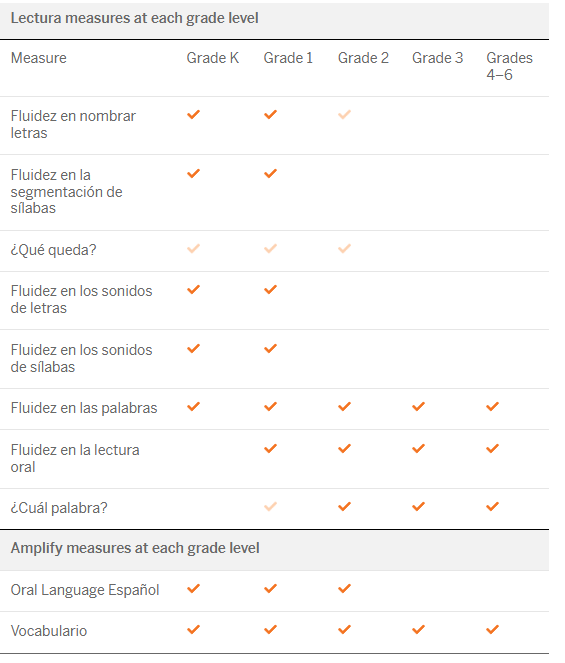Click the ¿Qué queda? measure label
Screen dimensions: 565x663
tap(53, 250)
